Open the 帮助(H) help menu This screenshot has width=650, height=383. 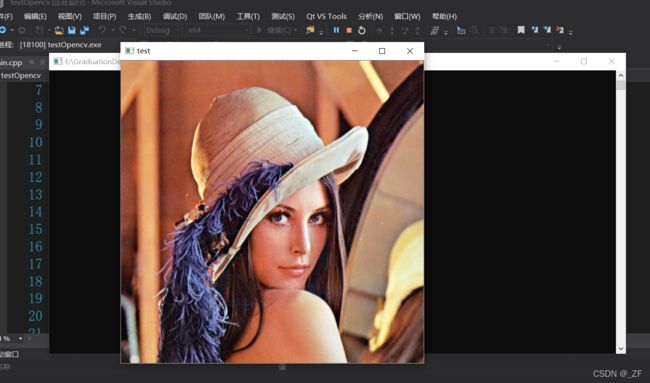(x=444, y=17)
